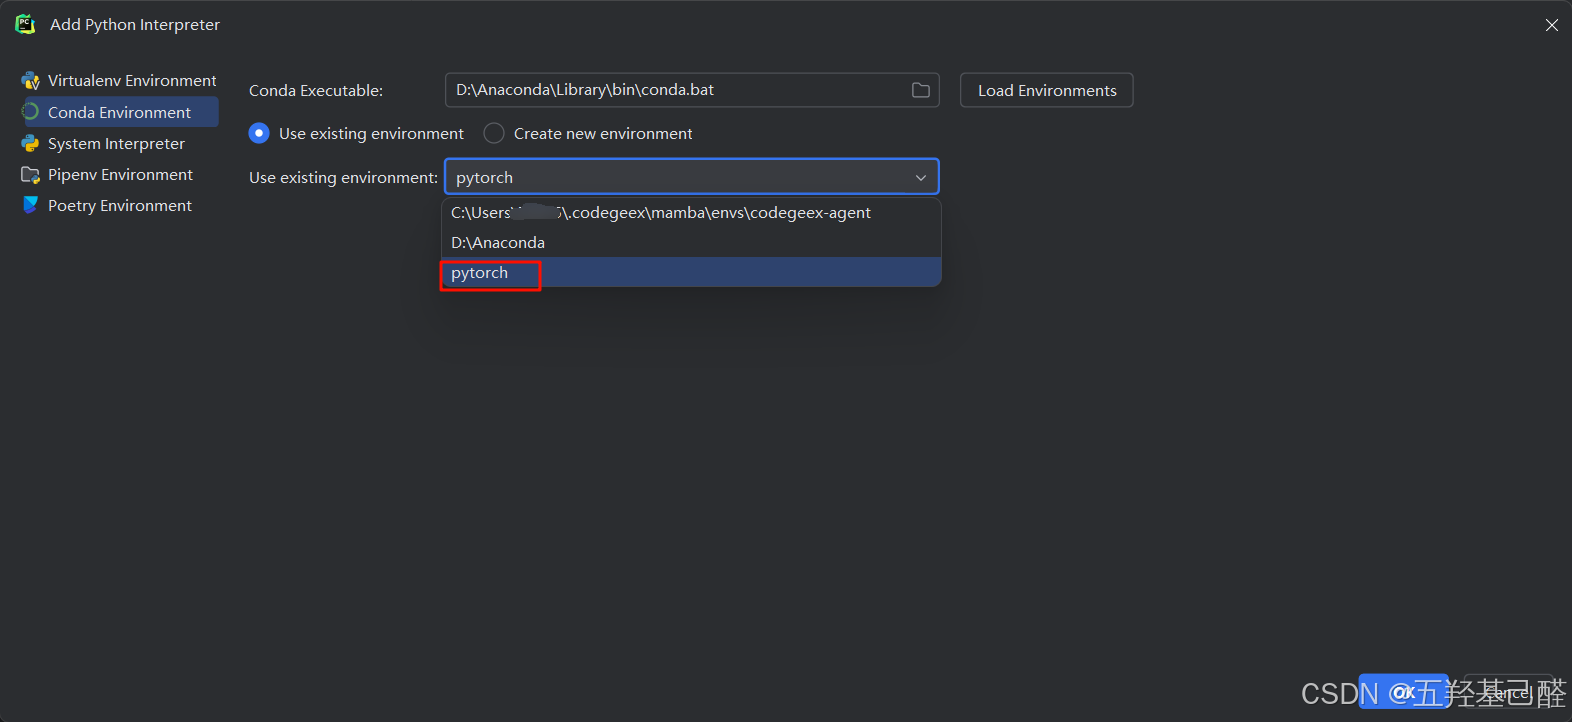Select the Conda Environment entry
Image resolution: width=1572 pixels, height=722 pixels.
pos(118,112)
